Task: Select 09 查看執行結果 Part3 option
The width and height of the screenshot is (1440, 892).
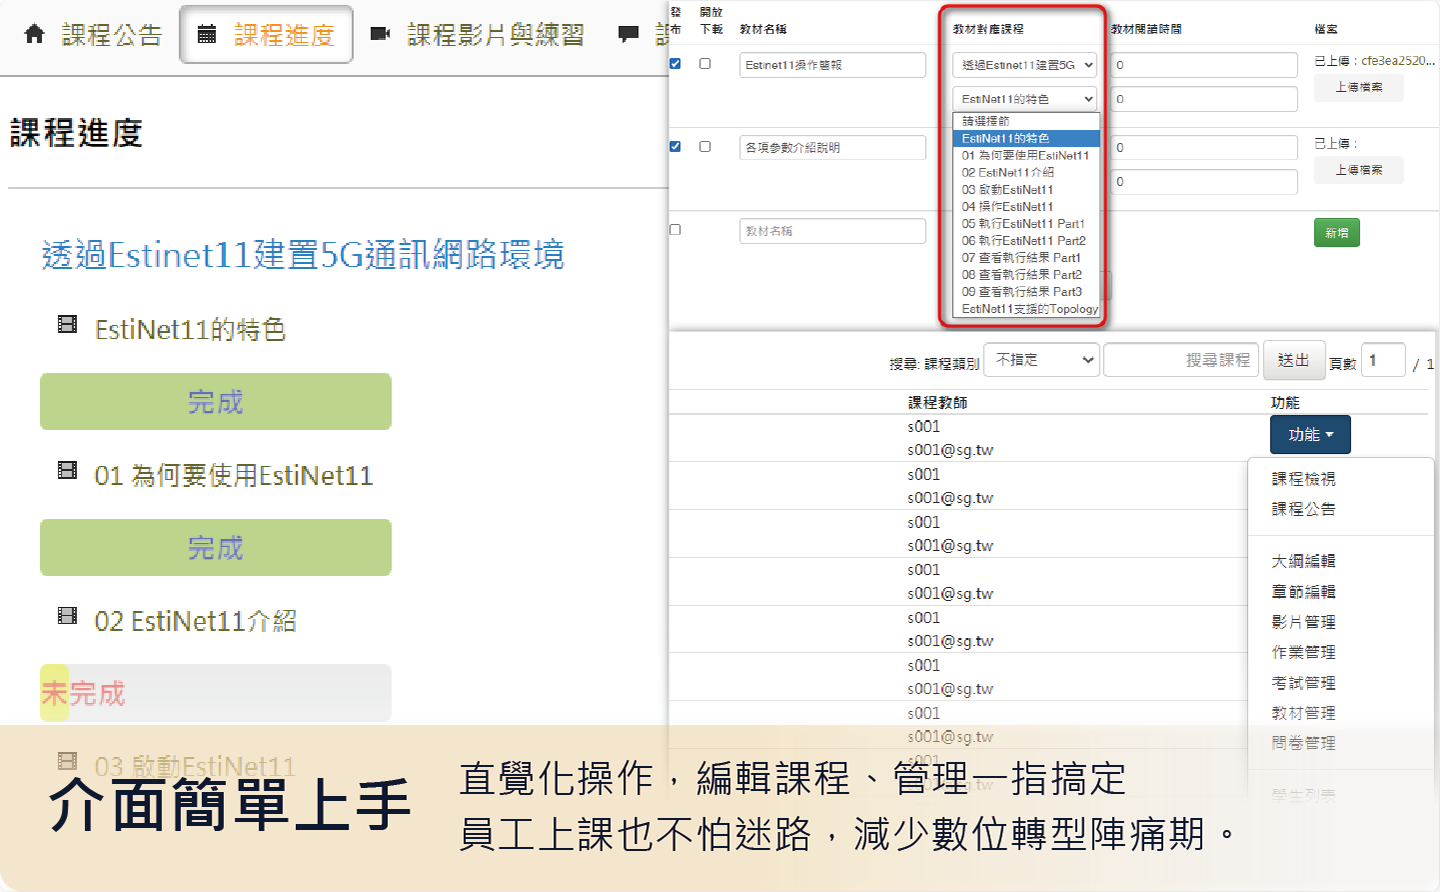Action: click(1026, 291)
